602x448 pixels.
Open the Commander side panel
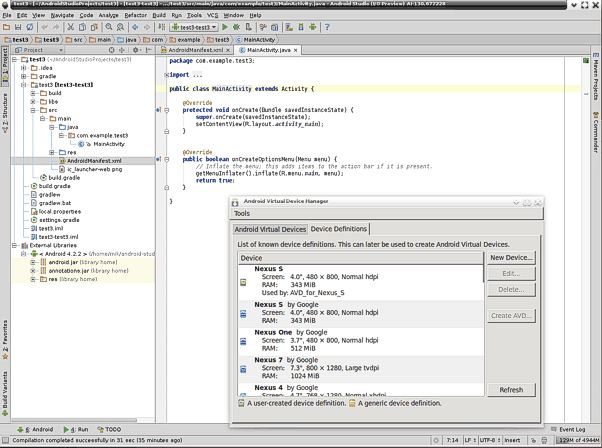[x=595, y=131]
